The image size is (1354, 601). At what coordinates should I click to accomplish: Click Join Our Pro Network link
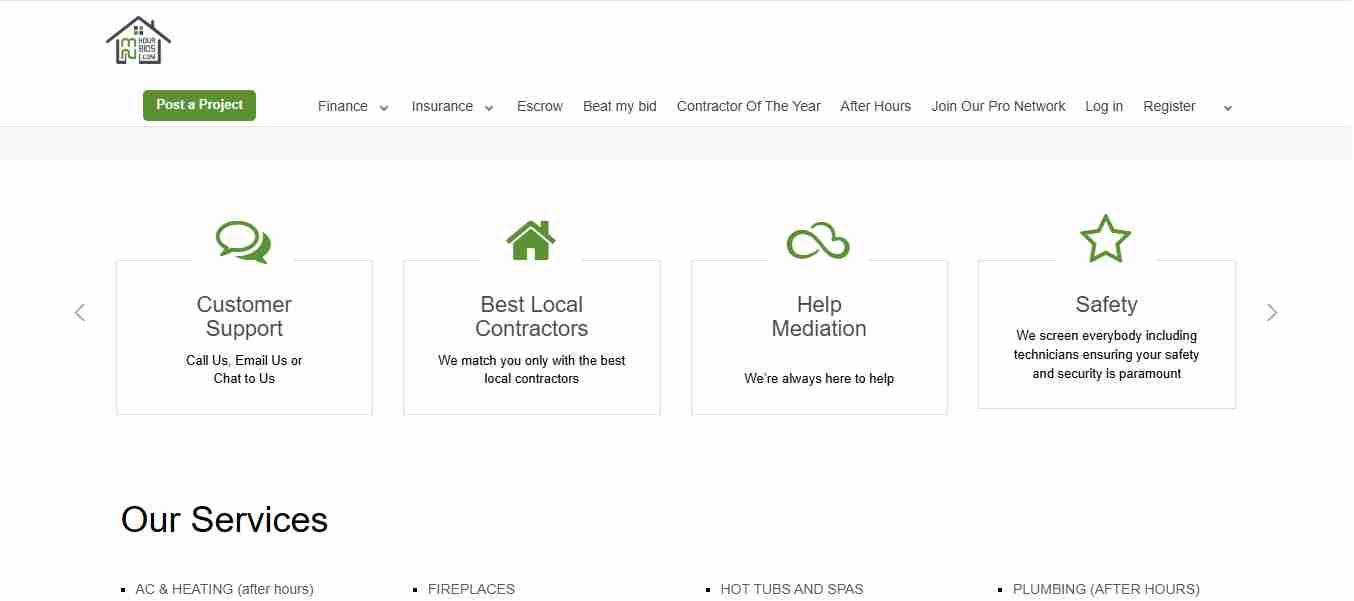click(998, 106)
